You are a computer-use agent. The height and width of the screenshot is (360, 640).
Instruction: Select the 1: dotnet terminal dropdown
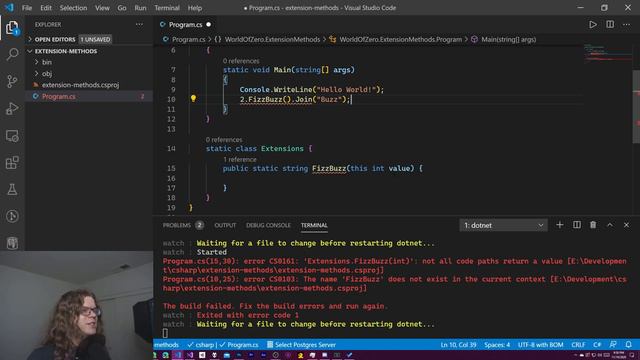pos(503,225)
